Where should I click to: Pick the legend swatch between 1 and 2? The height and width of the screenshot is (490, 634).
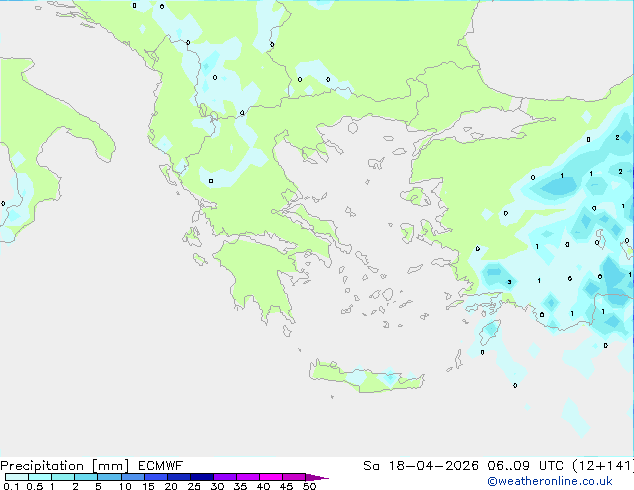[63, 477]
